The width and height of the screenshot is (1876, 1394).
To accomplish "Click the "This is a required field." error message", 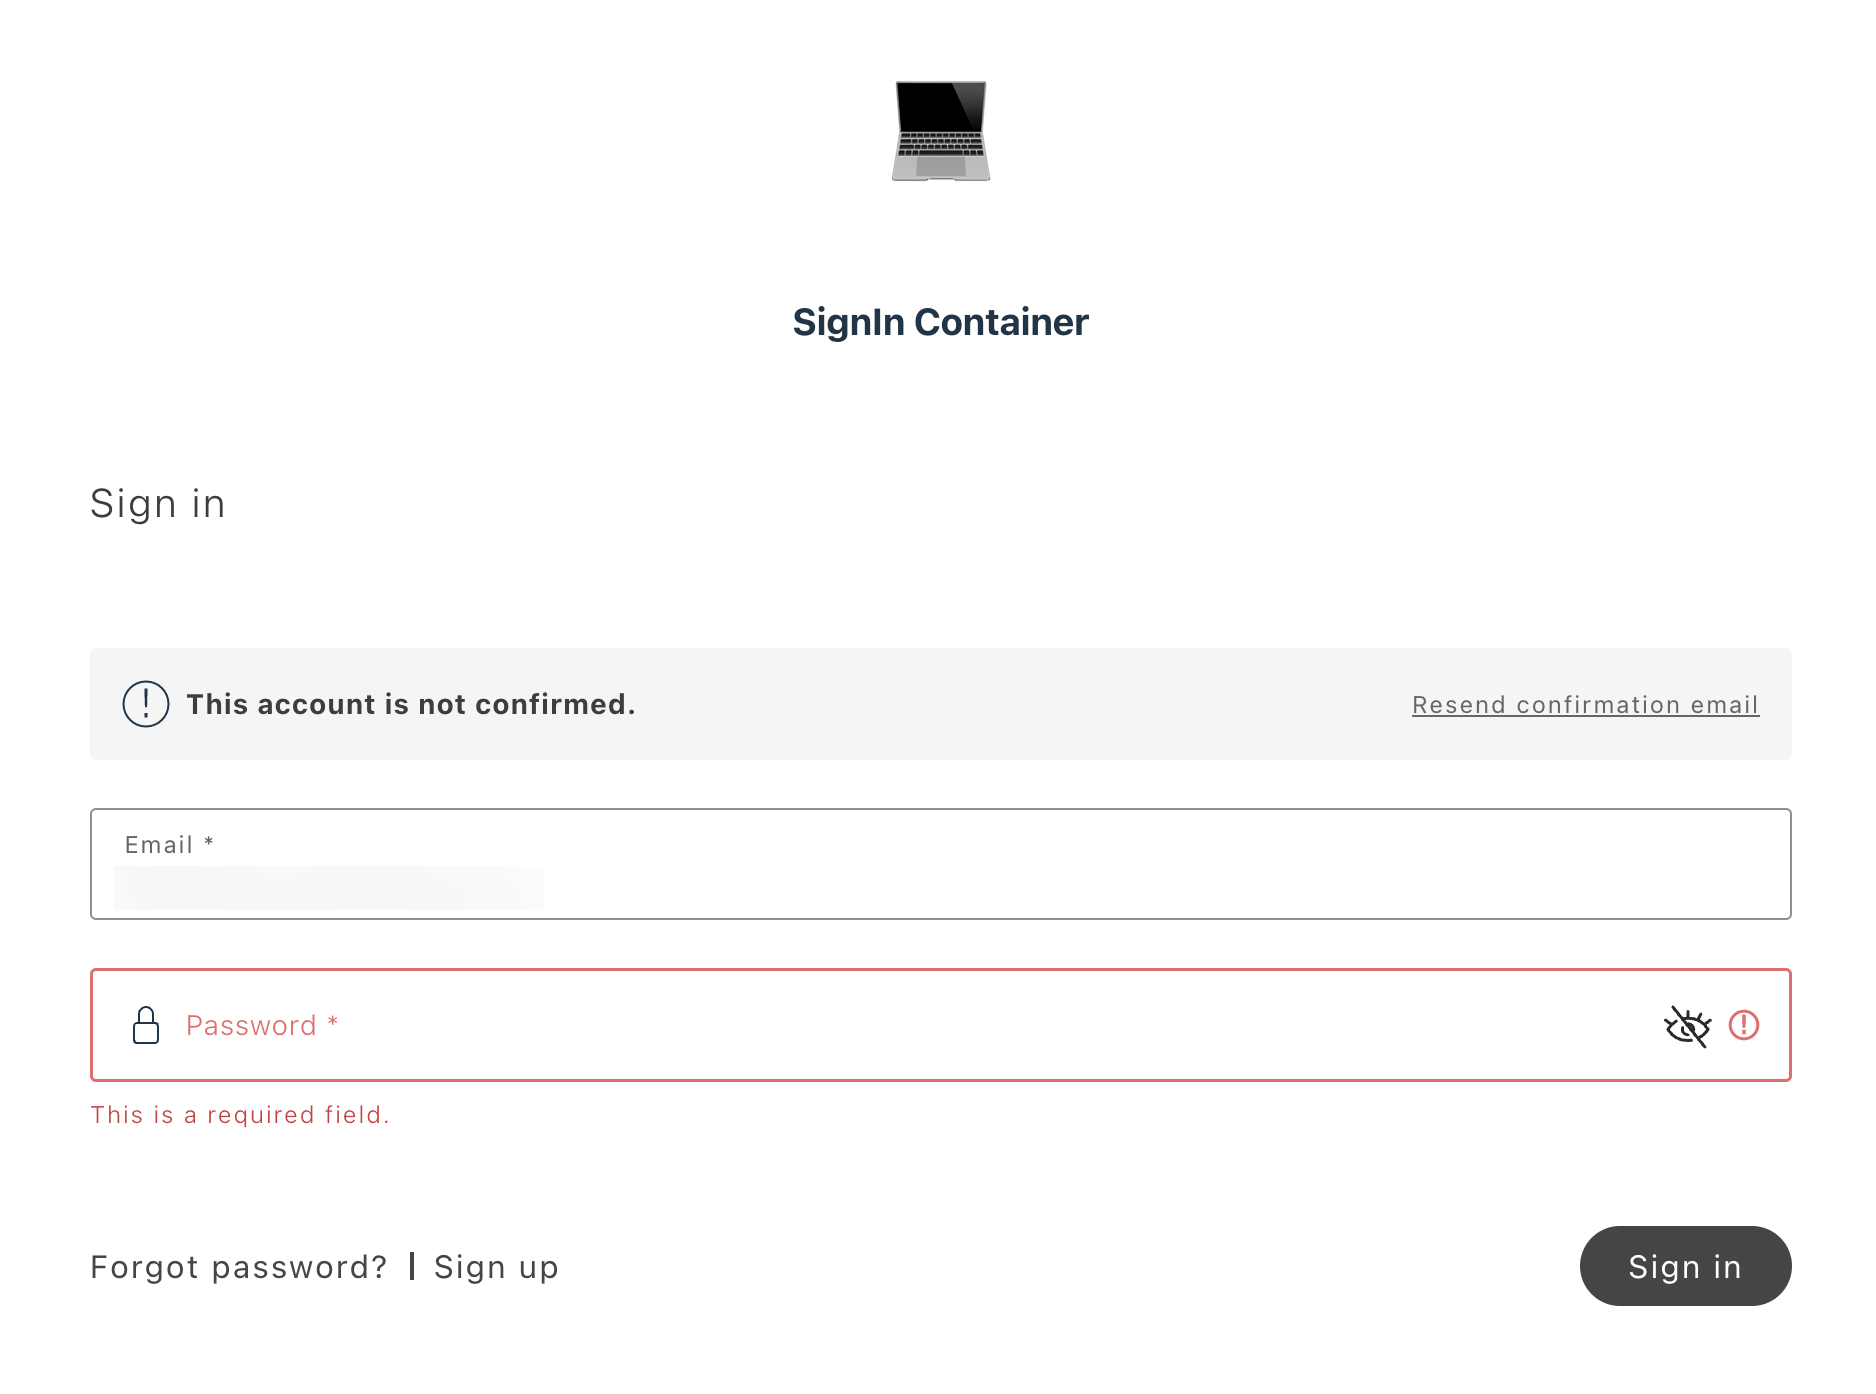I will pos(240,1114).
